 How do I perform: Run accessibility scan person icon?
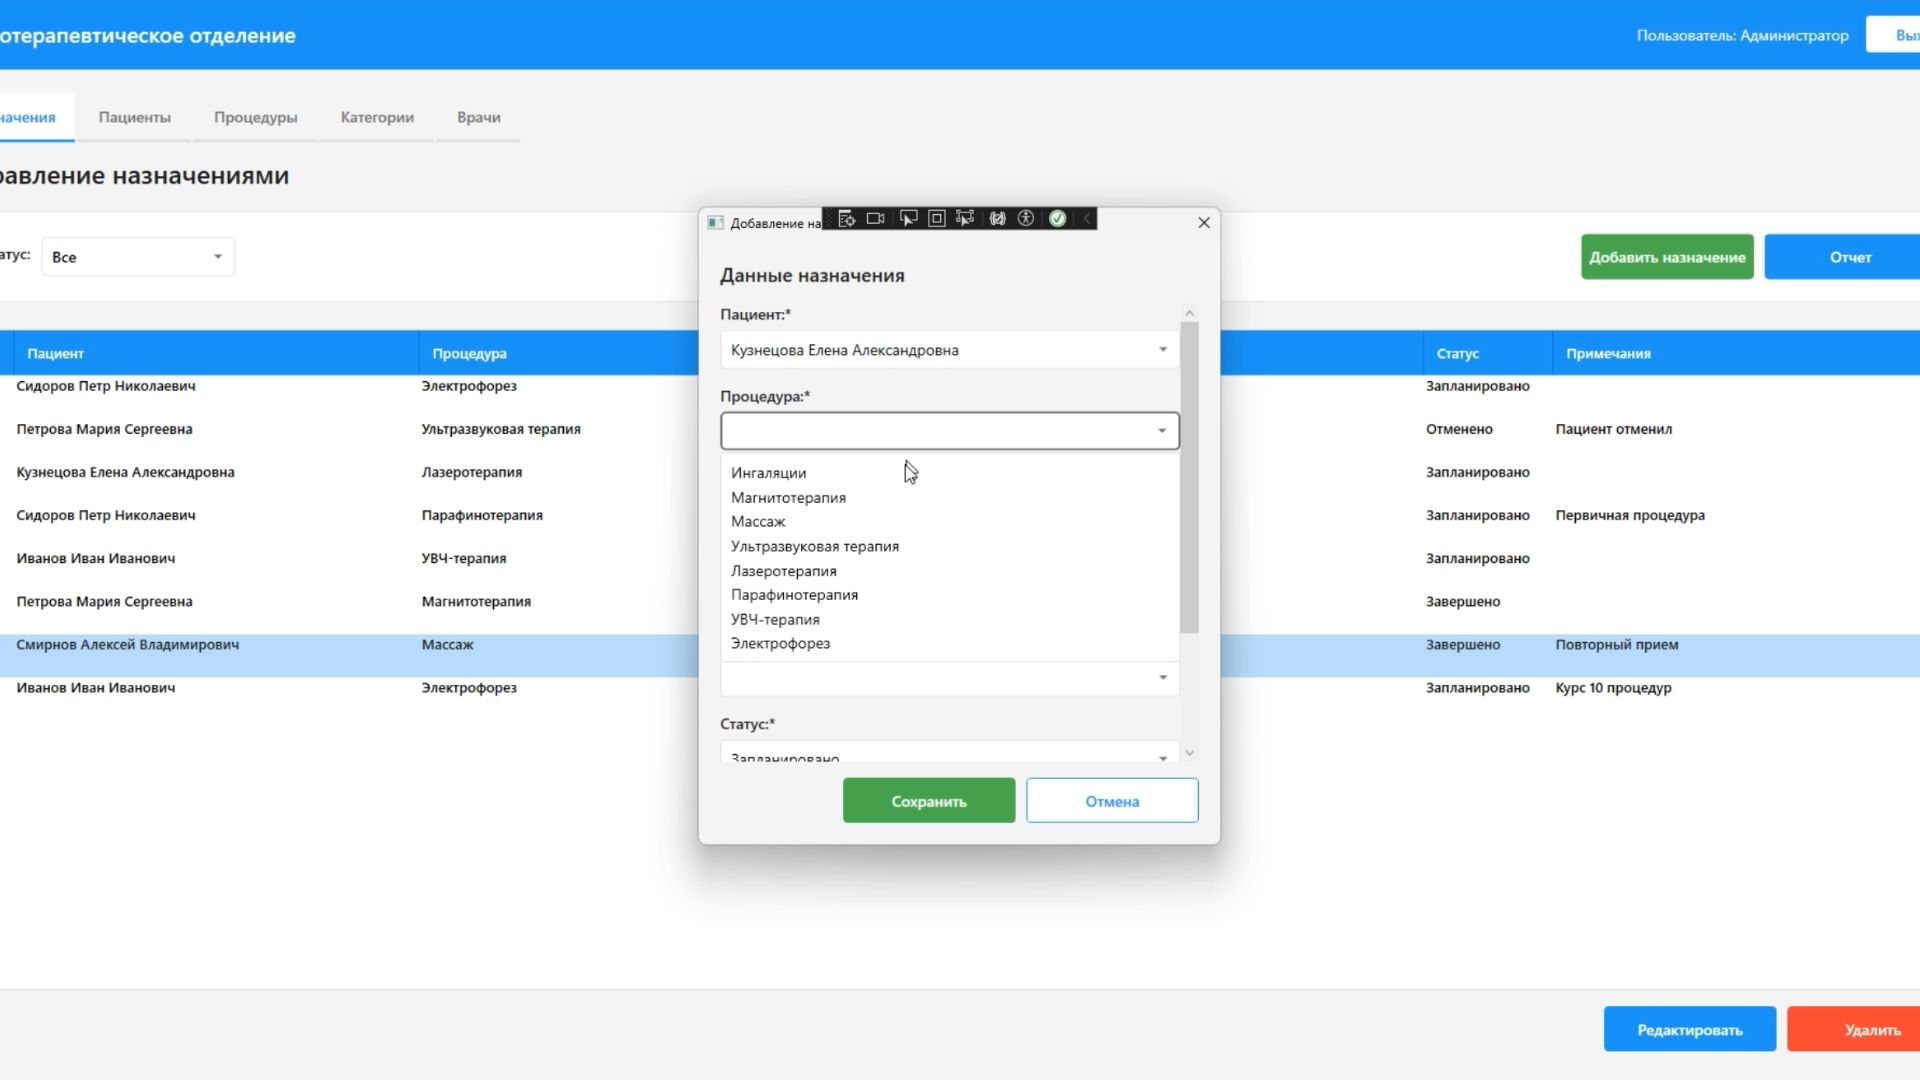(1026, 219)
